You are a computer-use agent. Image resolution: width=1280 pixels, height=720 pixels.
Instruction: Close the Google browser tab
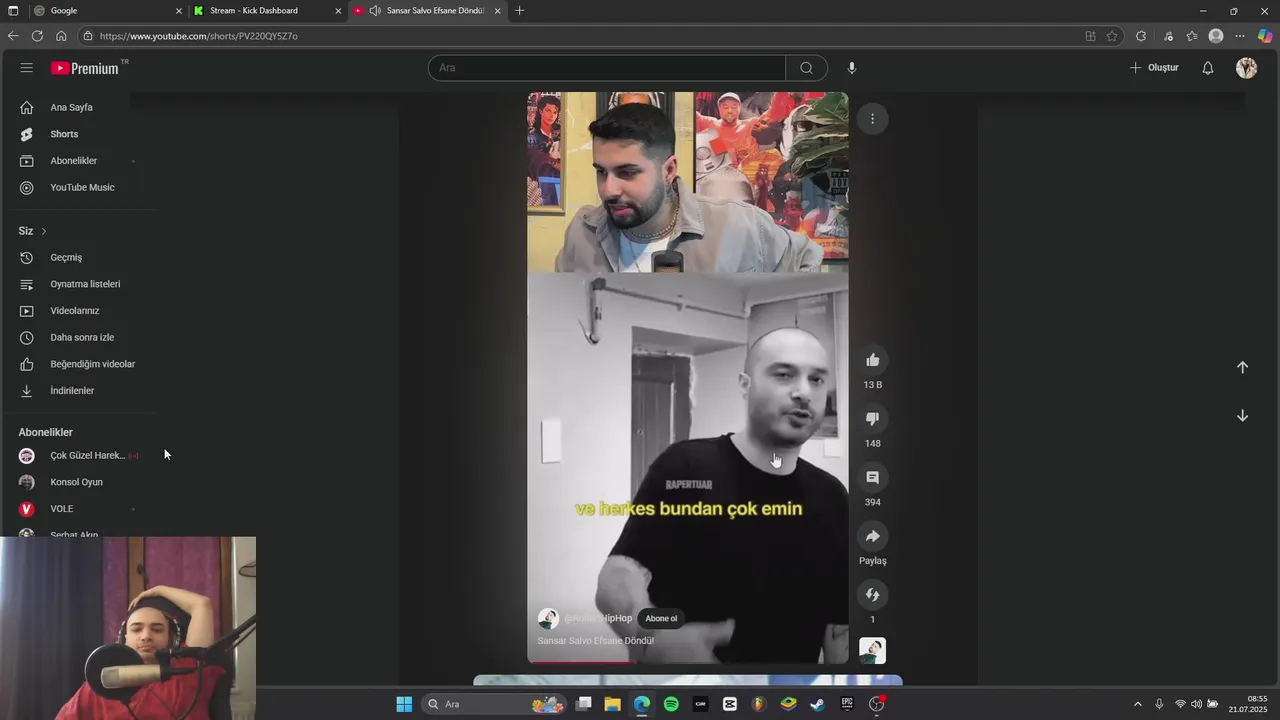coord(179,11)
